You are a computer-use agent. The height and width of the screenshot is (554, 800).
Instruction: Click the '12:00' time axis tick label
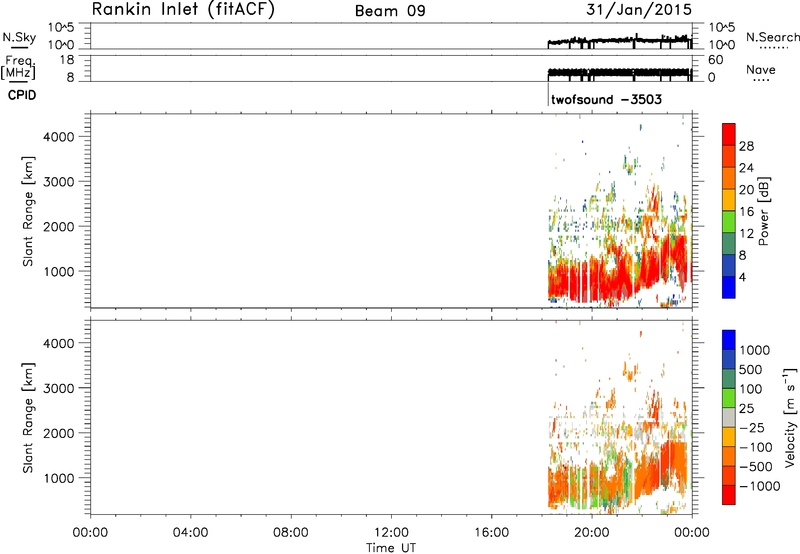point(391,533)
